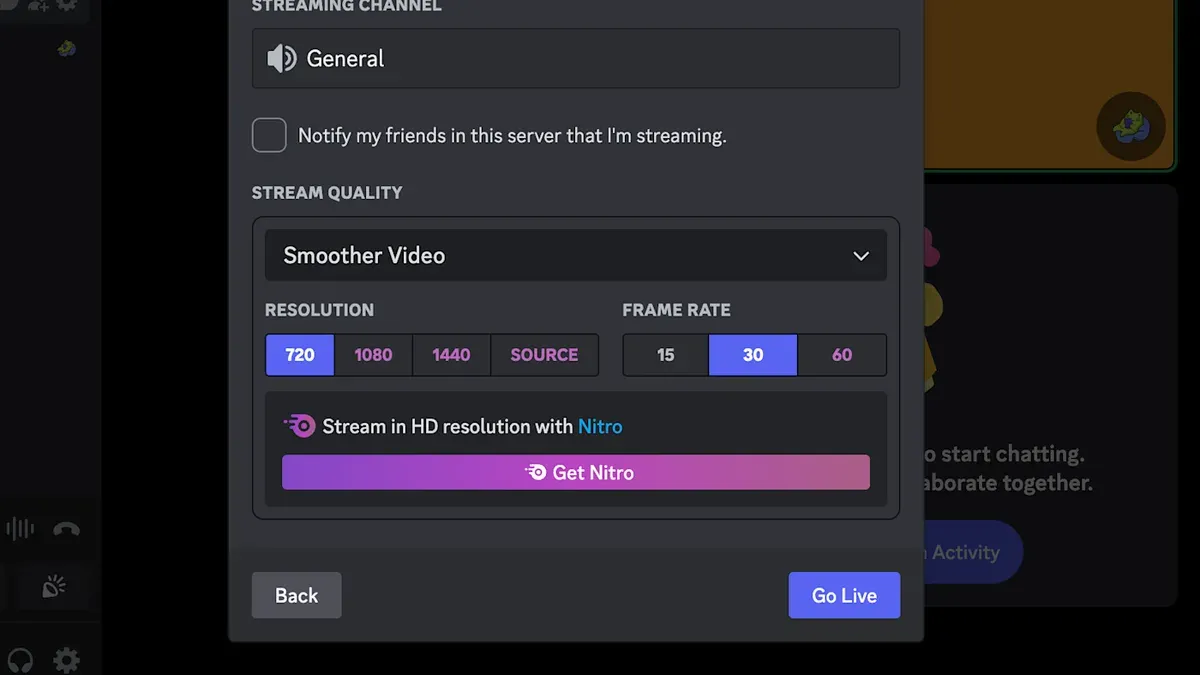The height and width of the screenshot is (675, 1200).
Task: Open the soundboard icon in the voice panel
Action: [54, 587]
